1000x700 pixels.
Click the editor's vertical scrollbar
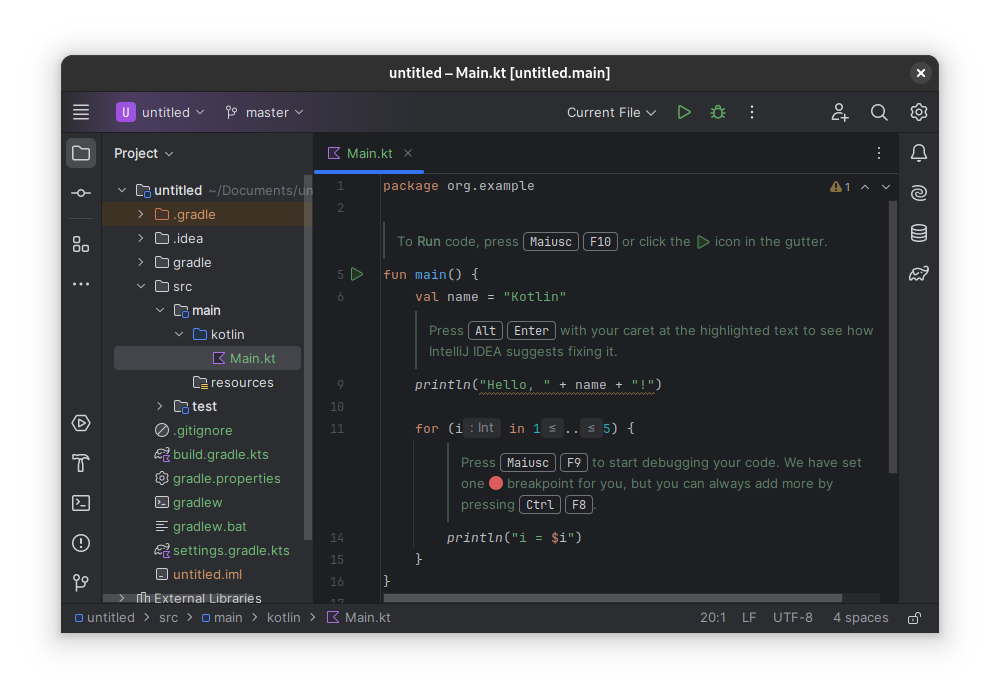point(893,340)
